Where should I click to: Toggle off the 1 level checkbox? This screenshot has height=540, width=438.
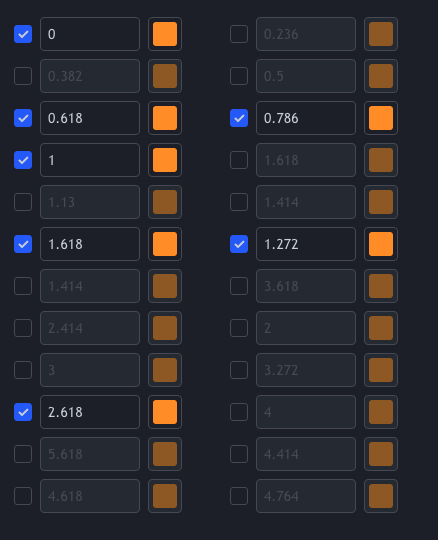pos(23,160)
